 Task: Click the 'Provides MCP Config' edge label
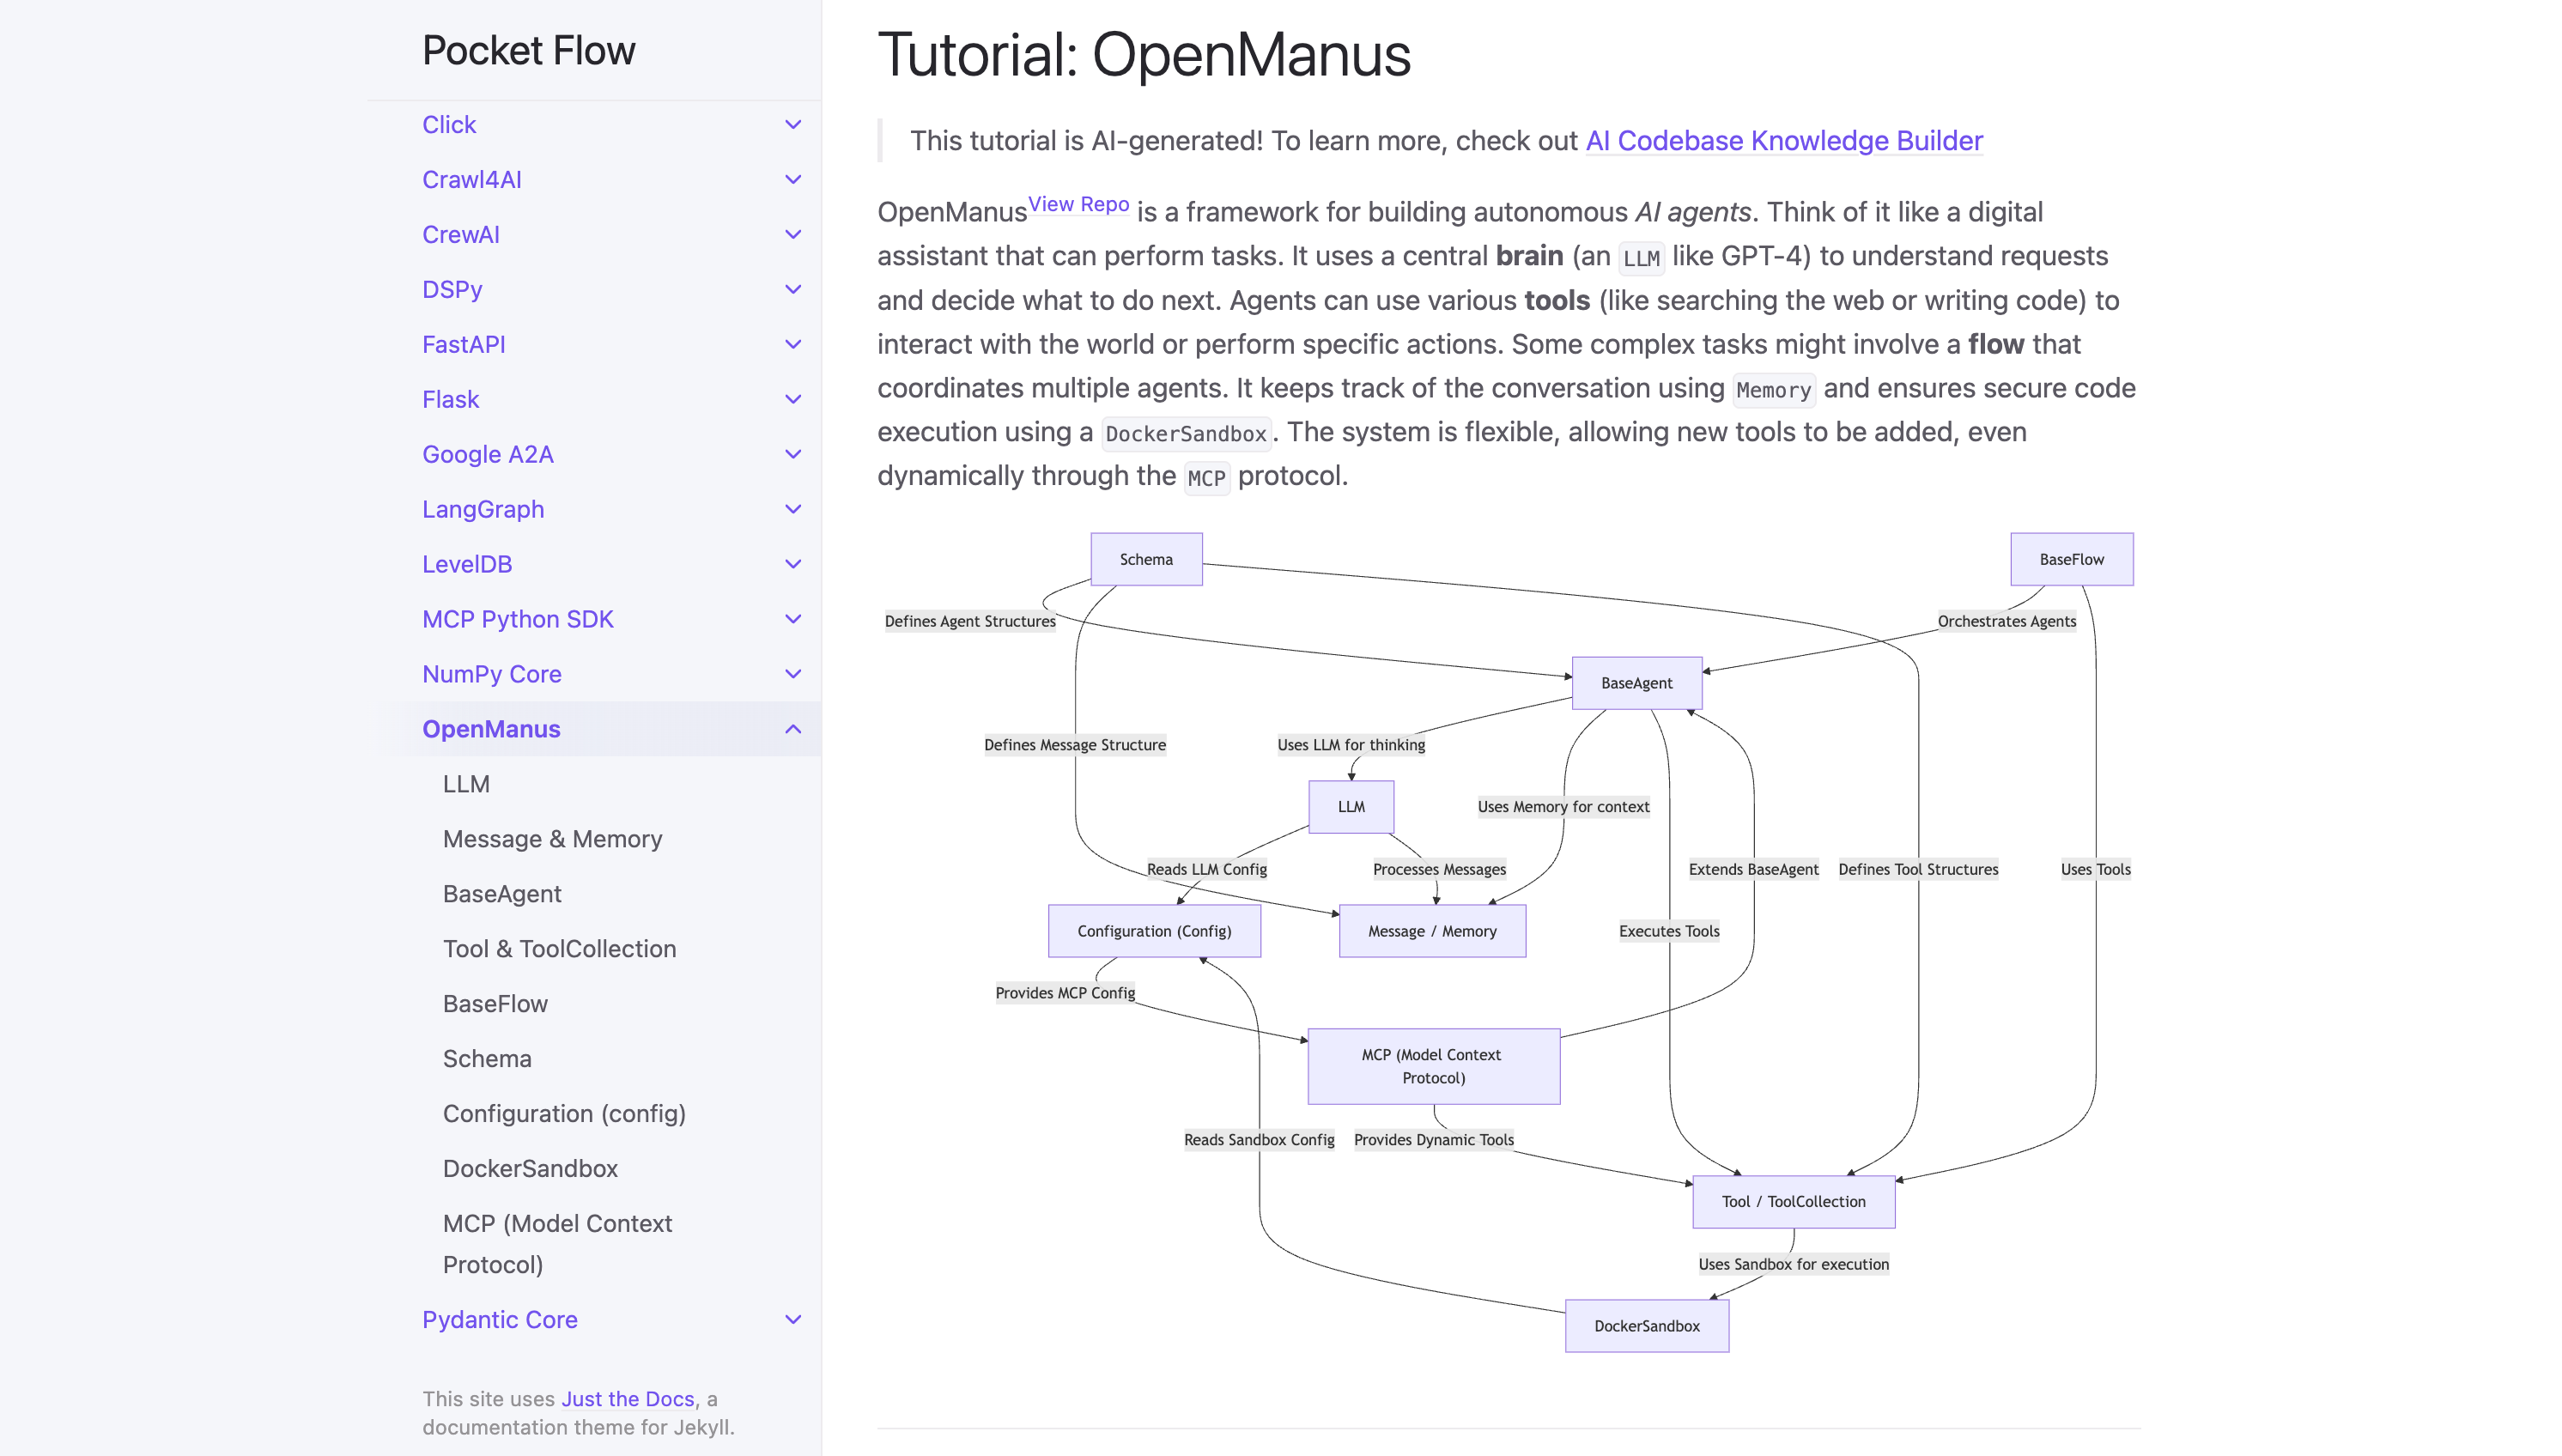(1065, 994)
